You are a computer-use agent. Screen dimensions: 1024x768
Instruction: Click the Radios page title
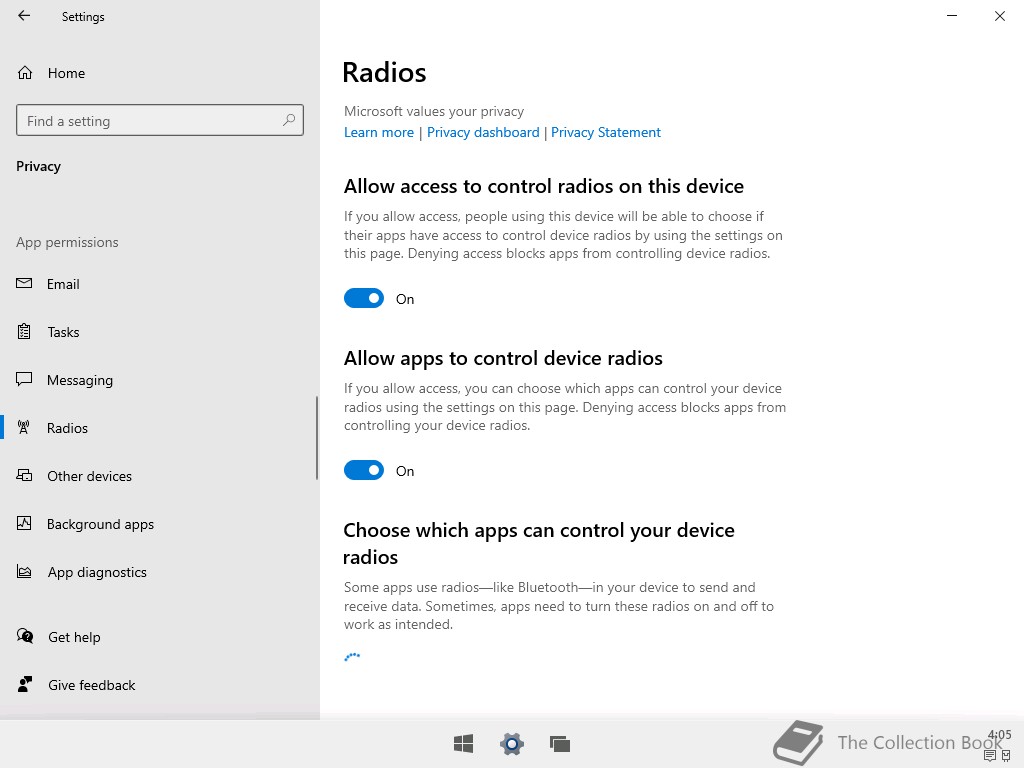[384, 72]
